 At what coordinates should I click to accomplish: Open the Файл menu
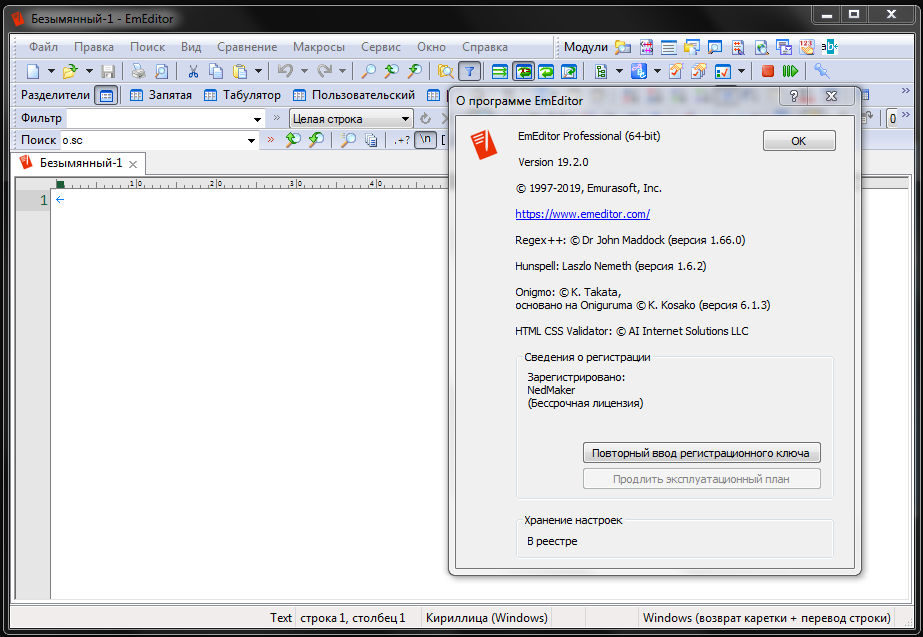(44, 47)
